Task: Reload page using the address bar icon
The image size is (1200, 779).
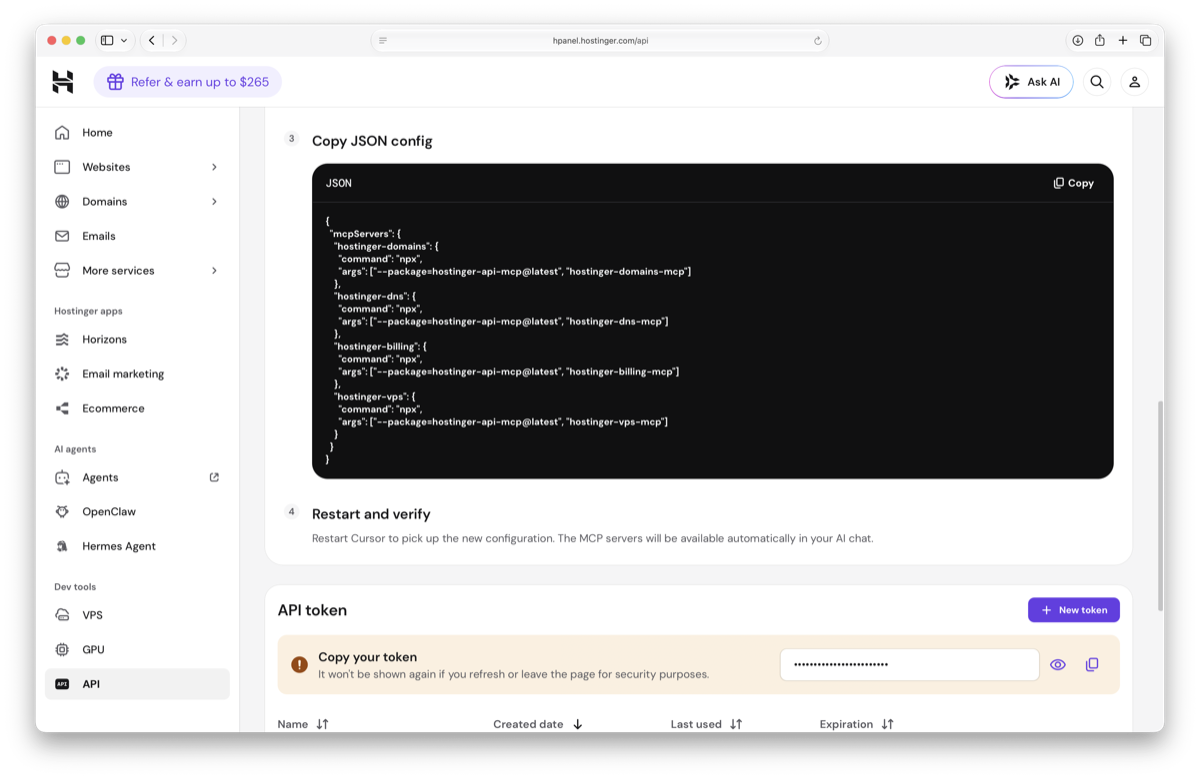Action: [818, 41]
